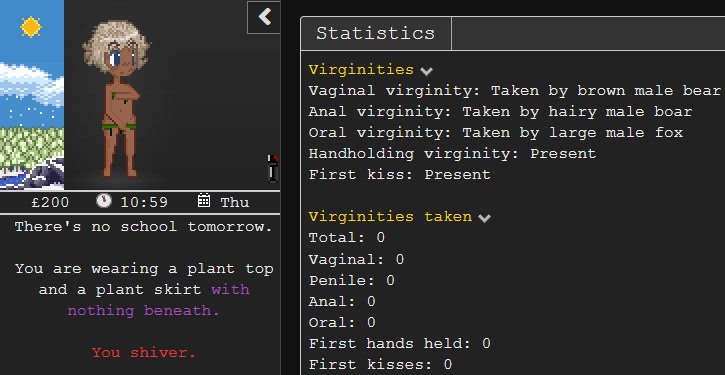Click 'There's no school tomorrow.' message

144,227
